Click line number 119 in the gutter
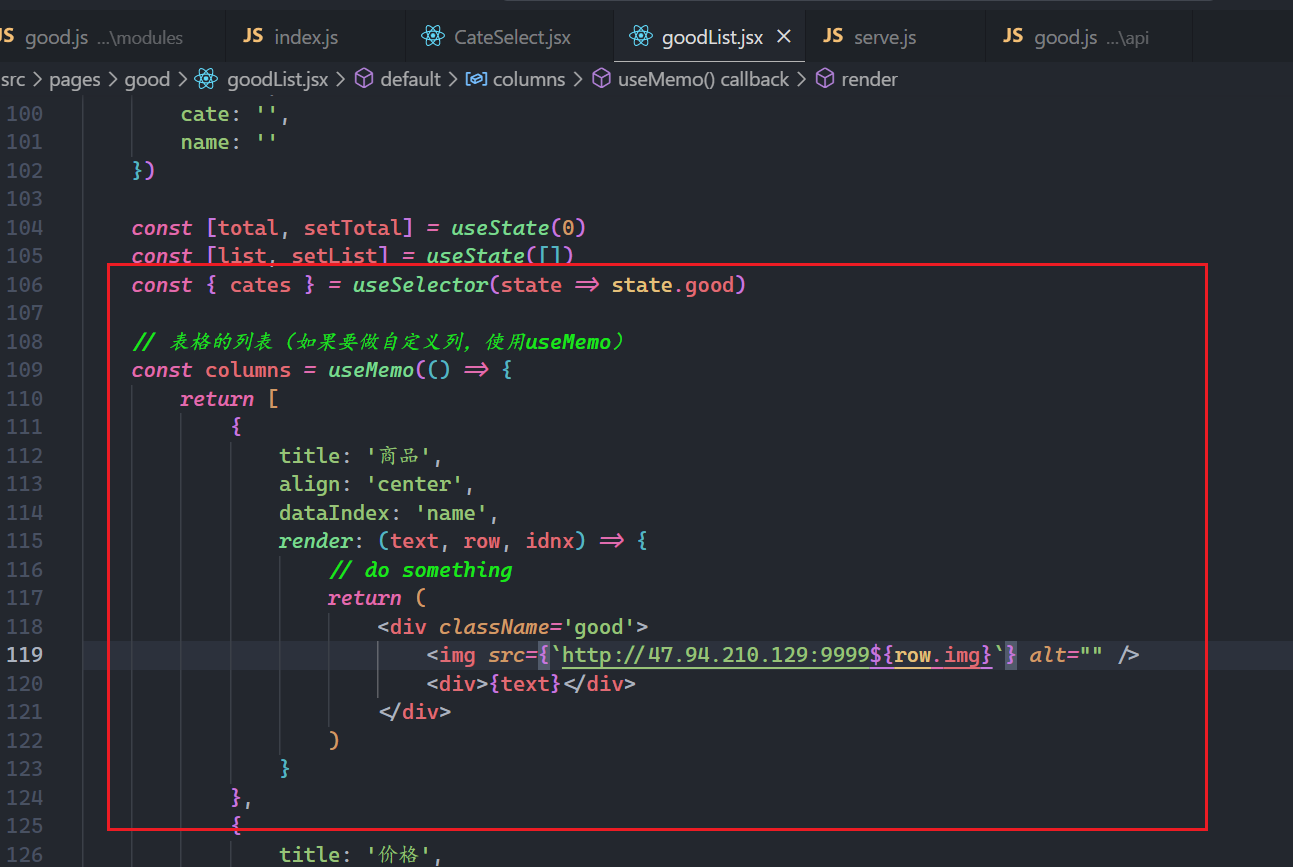This screenshot has width=1293, height=867. click(25, 655)
